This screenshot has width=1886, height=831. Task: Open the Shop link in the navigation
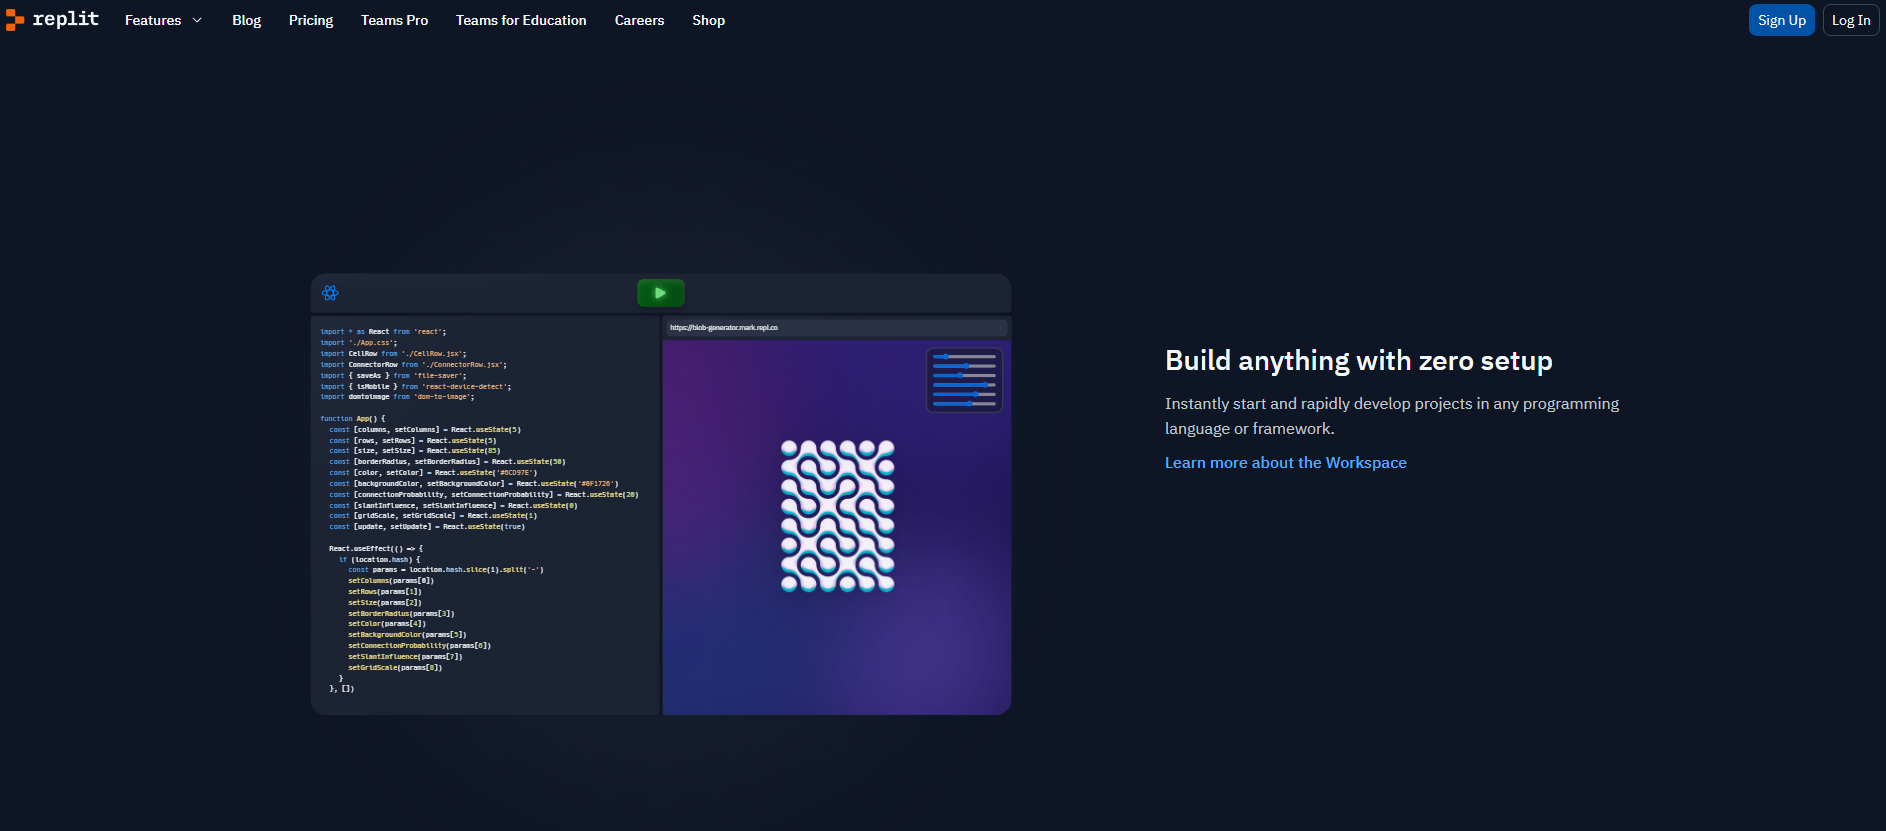pos(708,20)
